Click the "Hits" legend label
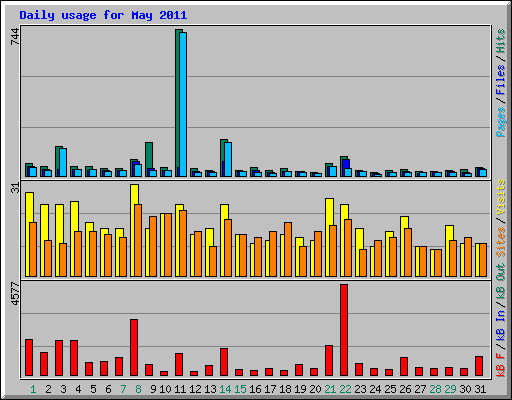Screen dimensions: 512x400 point(501,41)
